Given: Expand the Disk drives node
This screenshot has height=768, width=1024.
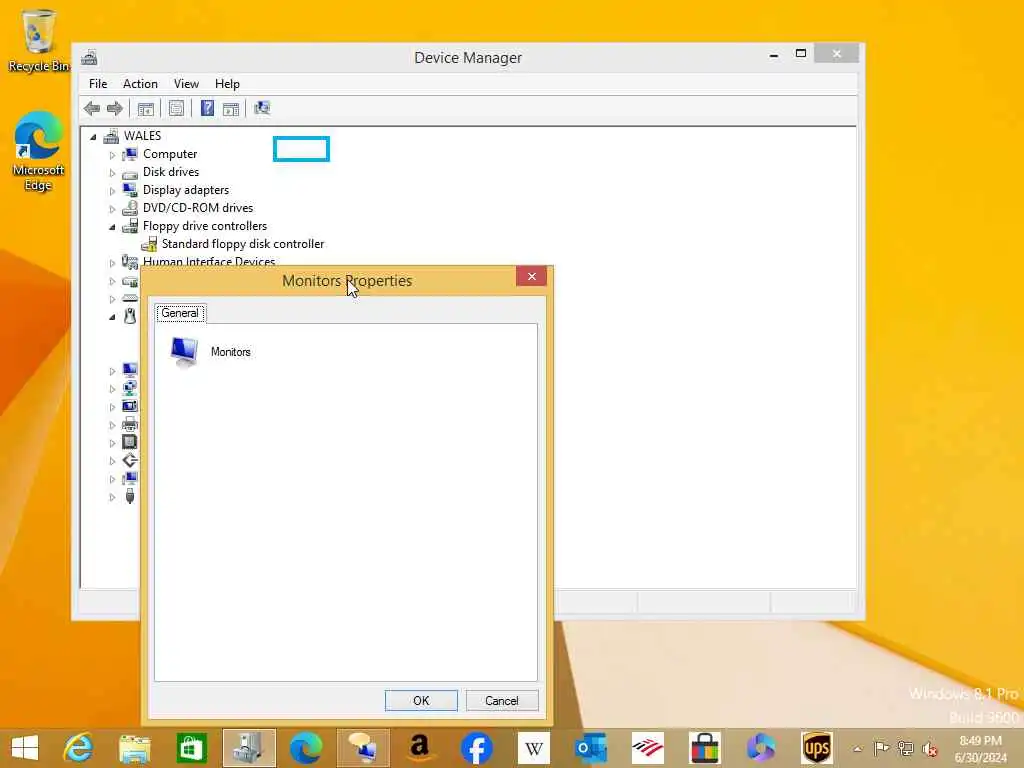Looking at the screenshot, I should [112, 173].
